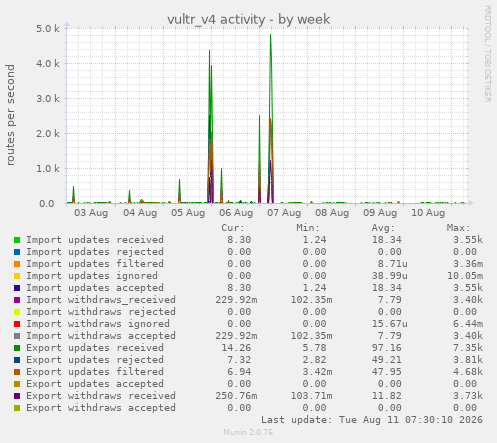Click the 'Max:' column header

click(x=458, y=228)
